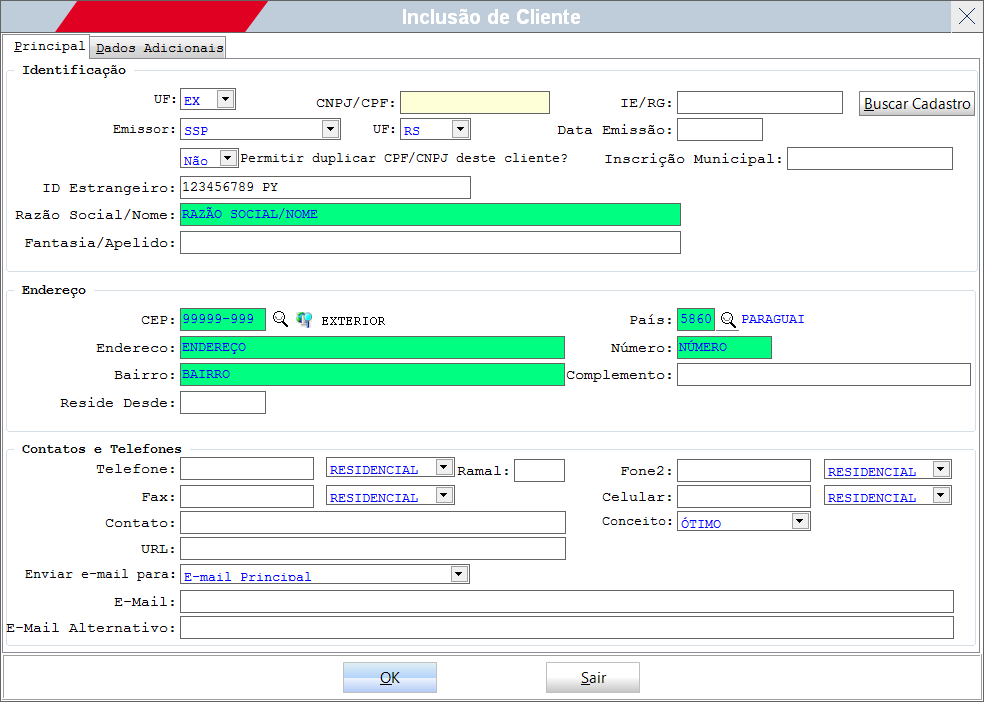The height and width of the screenshot is (702, 984).
Task: Click the IE/RG input field
Action: [759, 102]
